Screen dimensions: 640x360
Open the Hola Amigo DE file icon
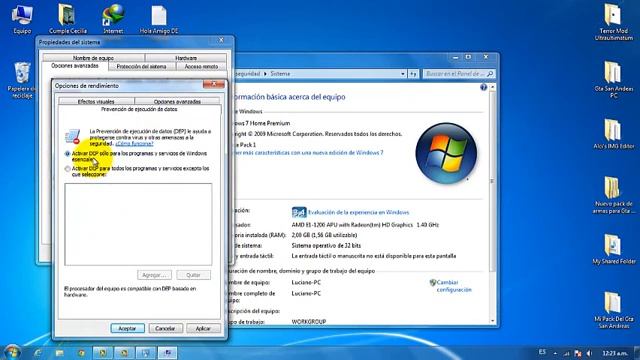click(x=159, y=18)
